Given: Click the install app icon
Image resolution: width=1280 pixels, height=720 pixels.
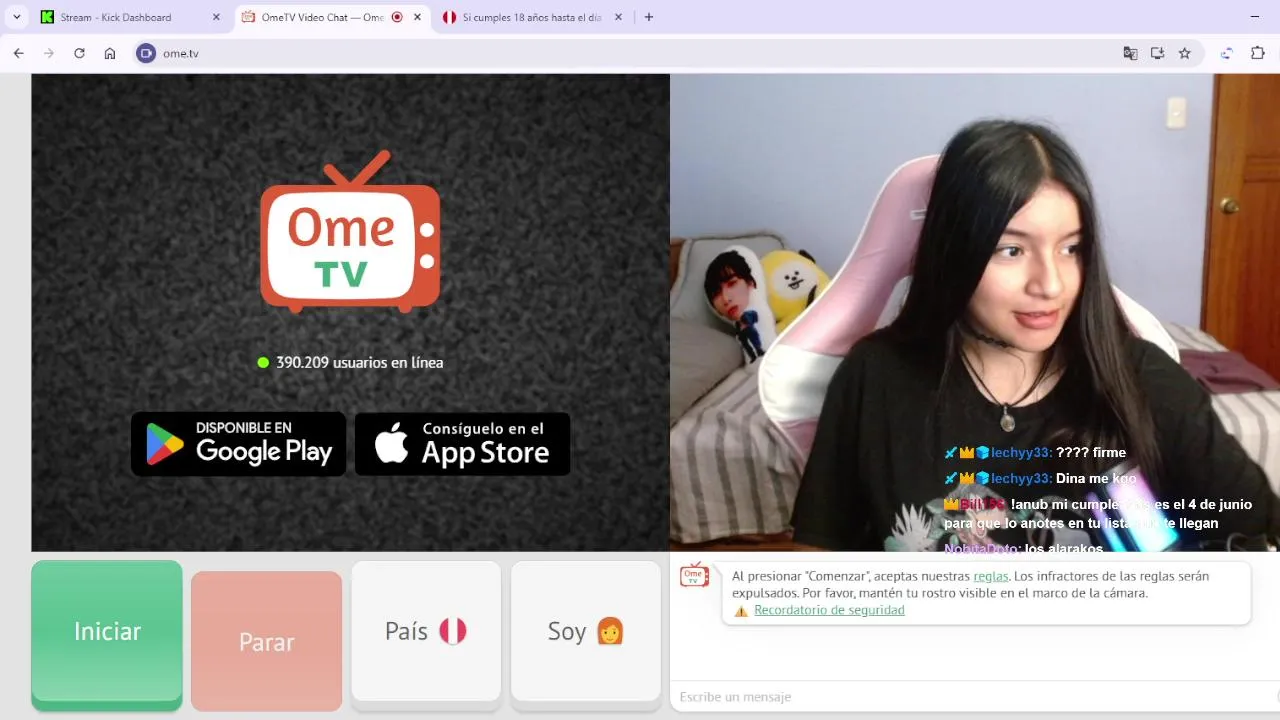Looking at the screenshot, I should pyautogui.click(x=1157, y=53).
